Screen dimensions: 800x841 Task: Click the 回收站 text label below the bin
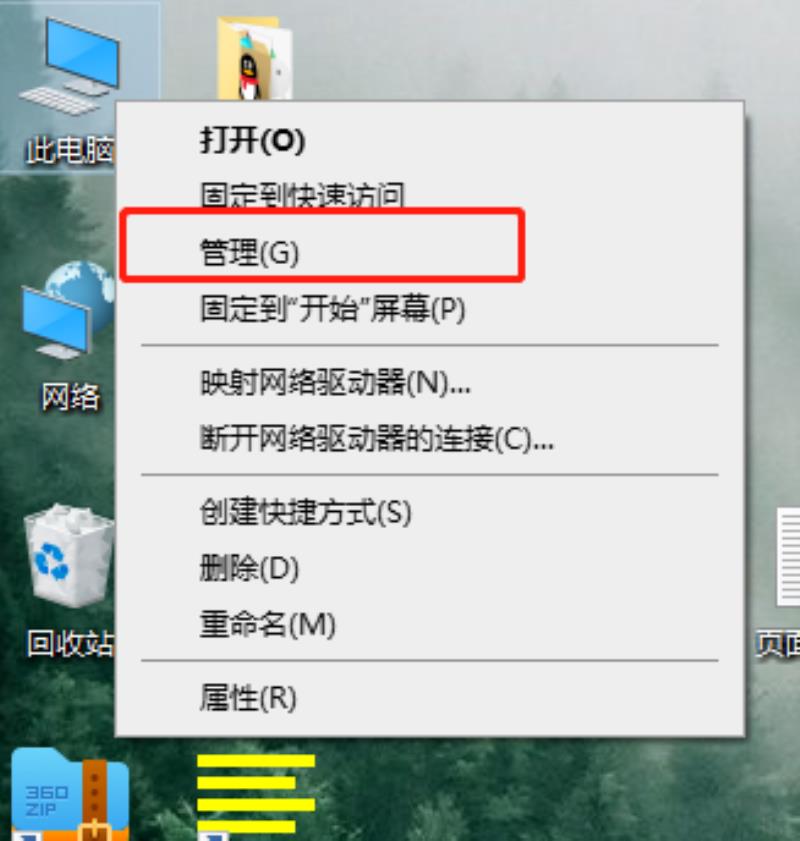[x=71, y=644]
